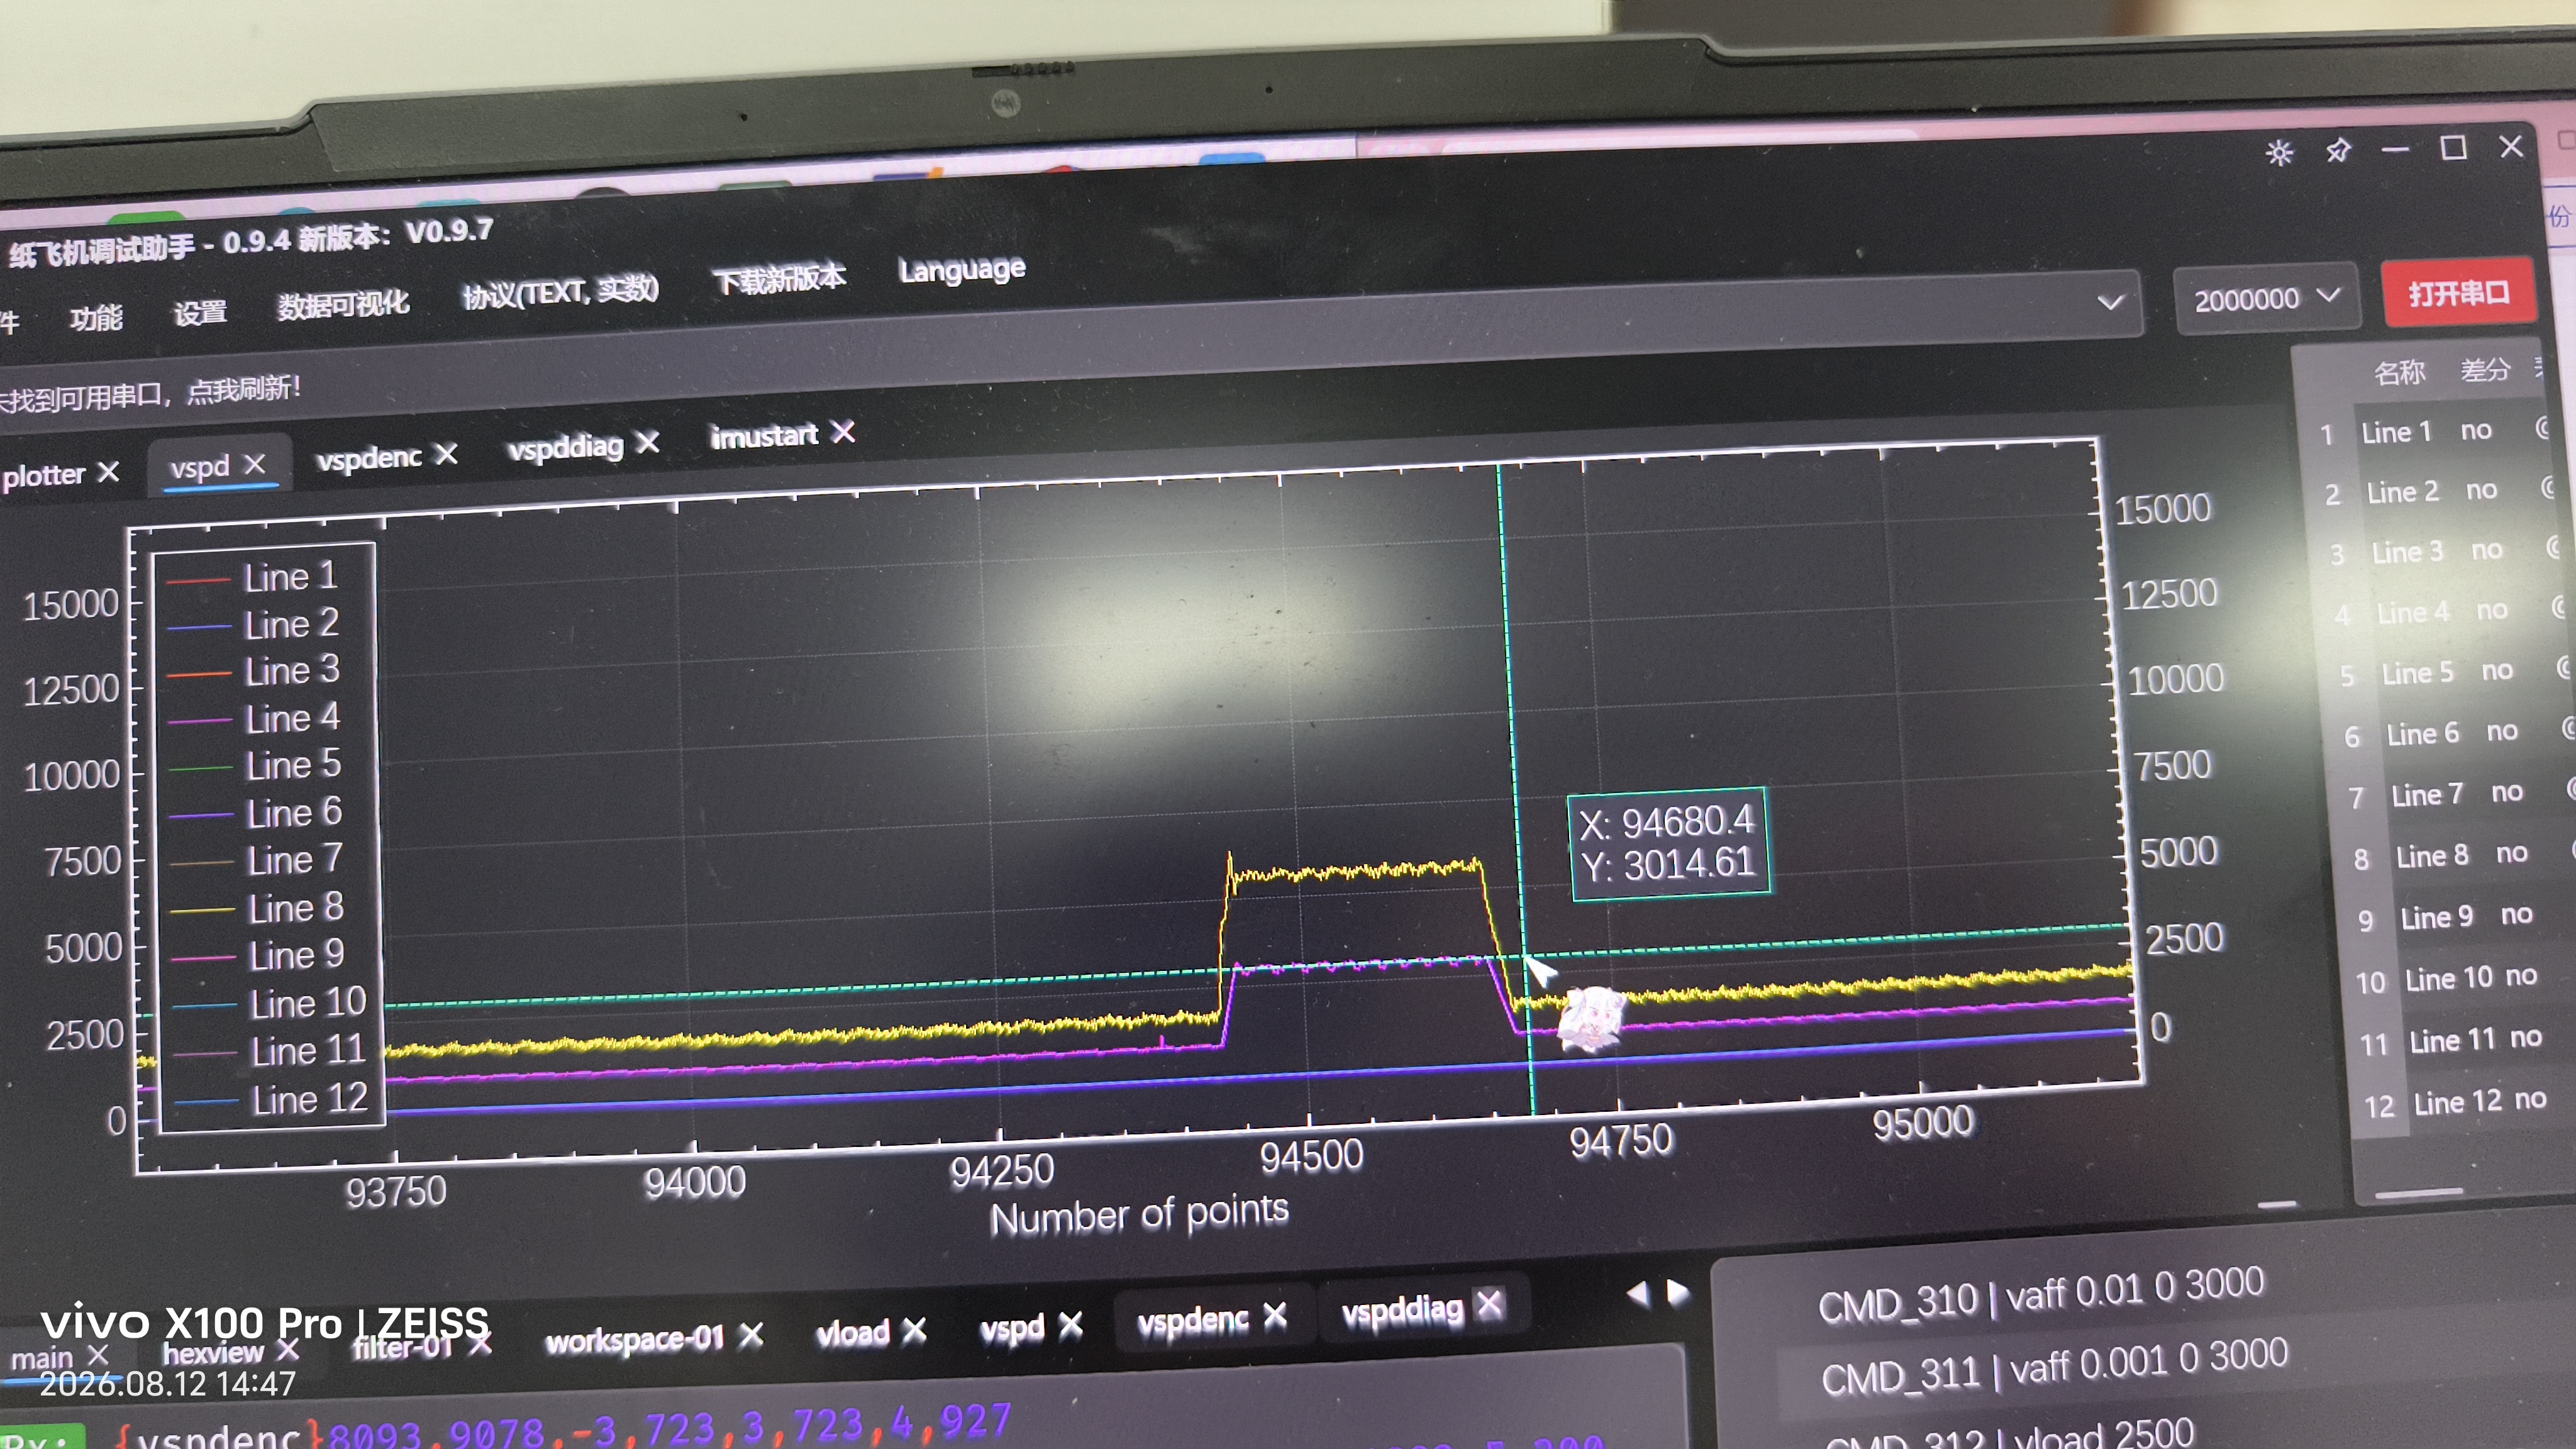Image resolution: width=2576 pixels, height=1449 pixels.
Task: Select Line 11 name in line table
Action: click(x=2454, y=1040)
